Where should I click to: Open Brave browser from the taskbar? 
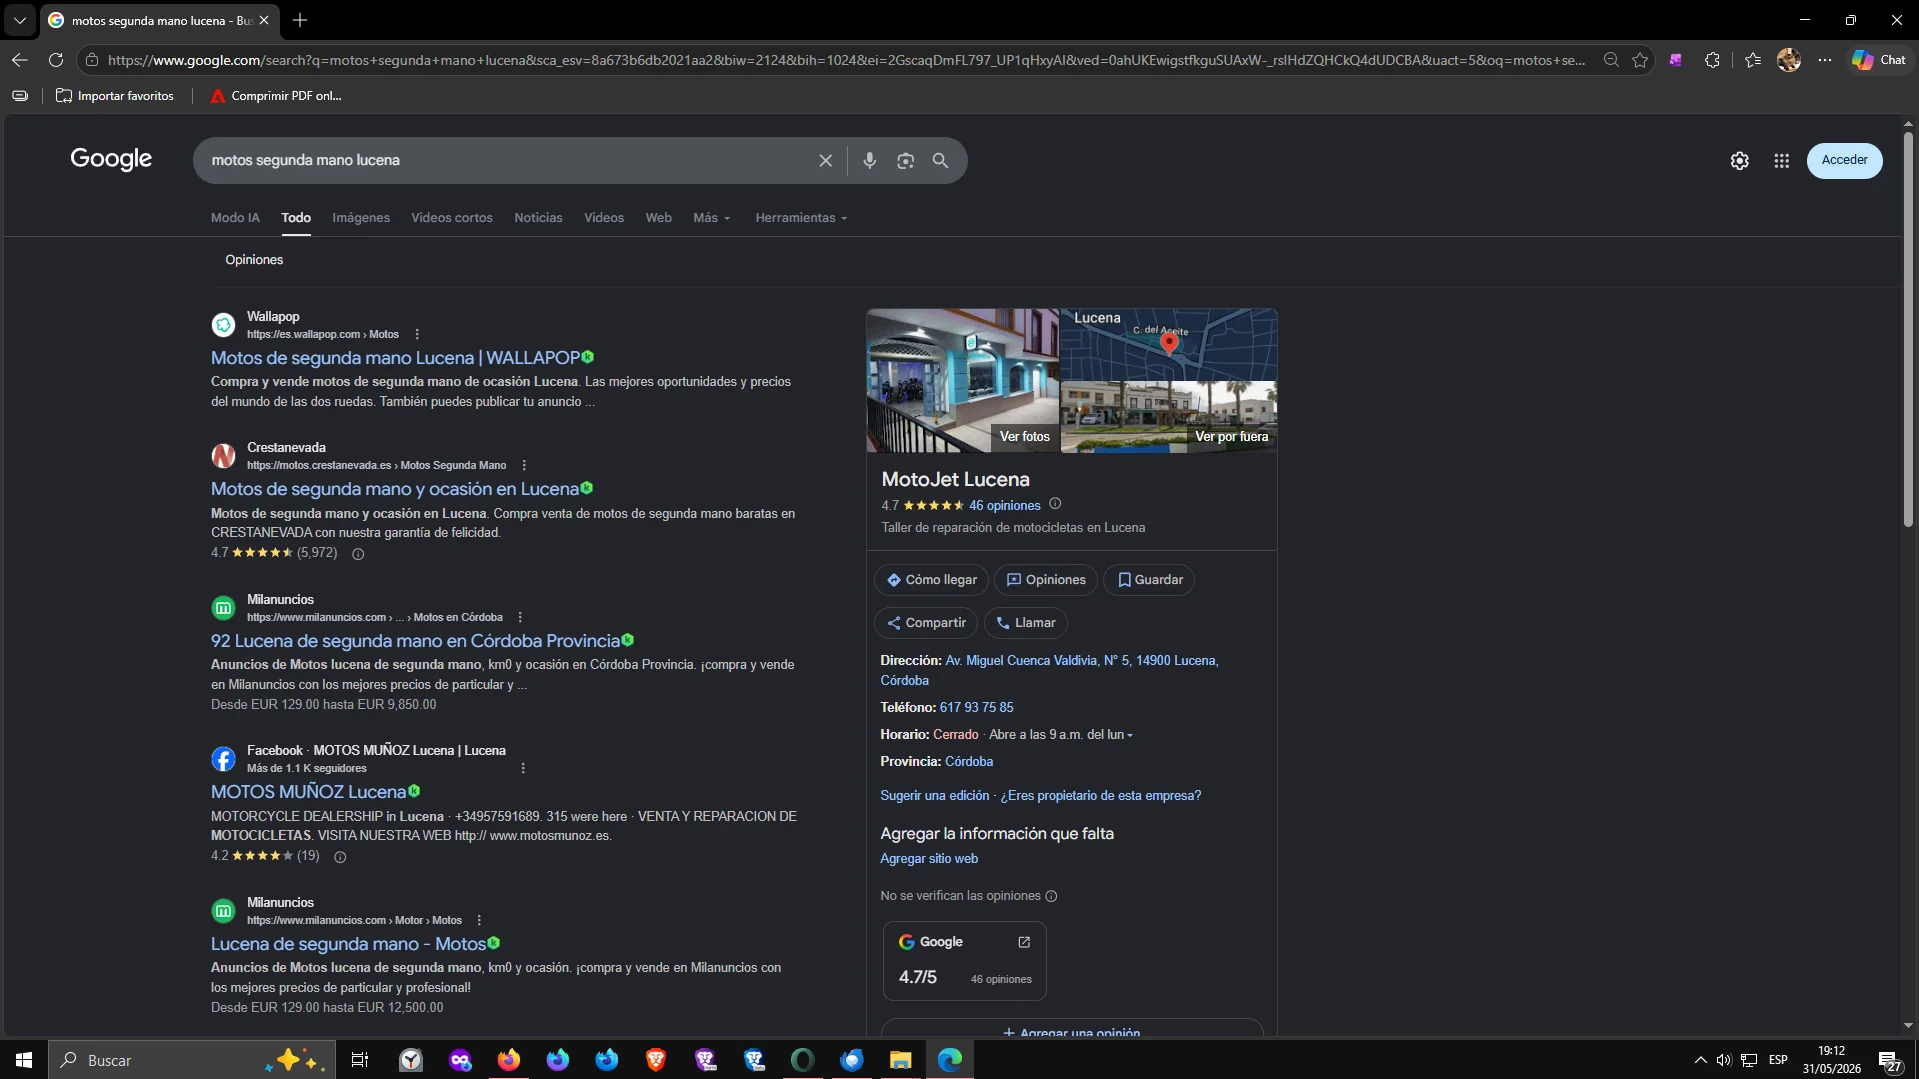coord(656,1060)
